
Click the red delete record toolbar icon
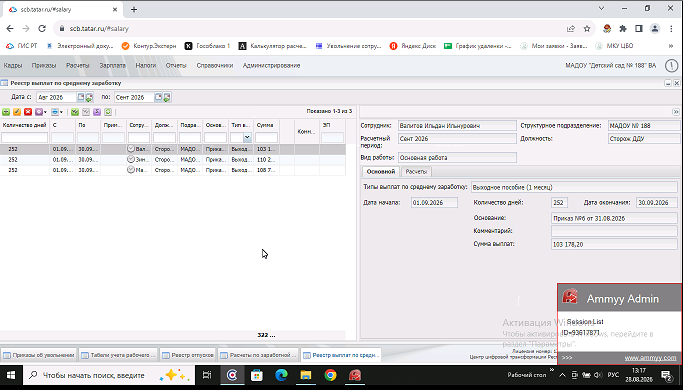28,112
